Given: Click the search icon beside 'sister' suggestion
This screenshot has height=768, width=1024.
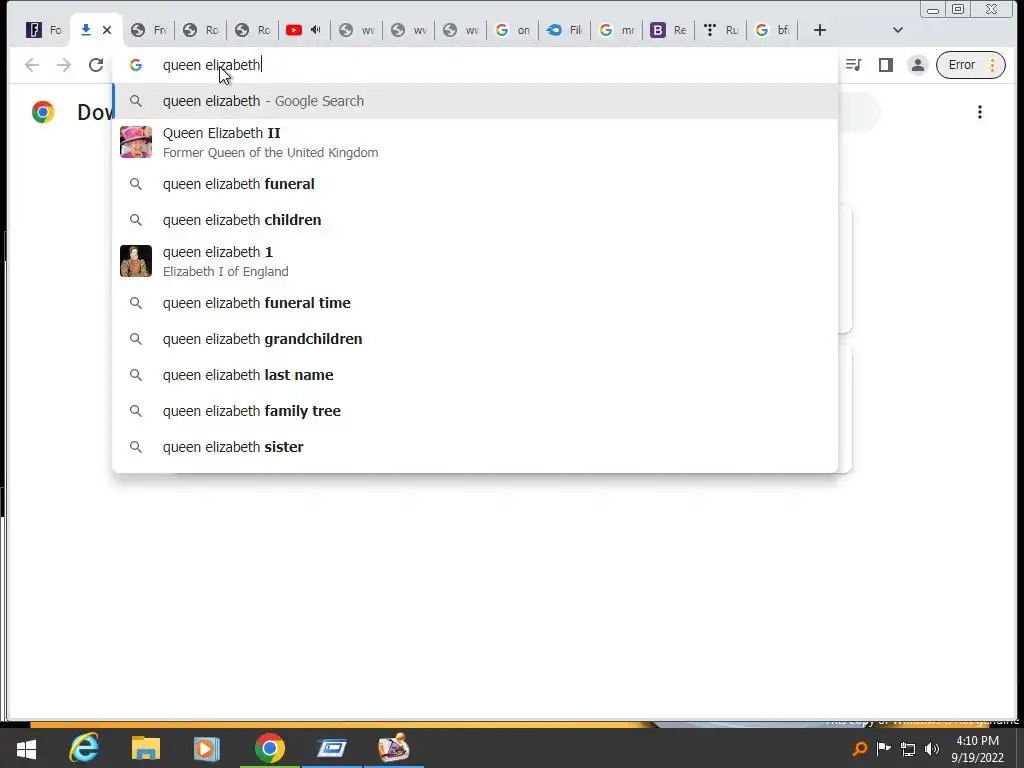Looking at the screenshot, I should pos(136,447).
